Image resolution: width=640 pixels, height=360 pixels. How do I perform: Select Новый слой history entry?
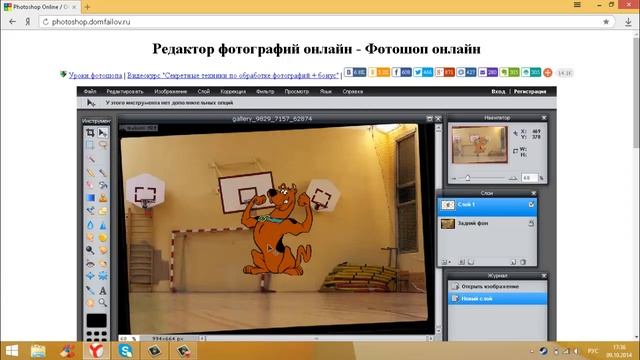click(x=498, y=299)
